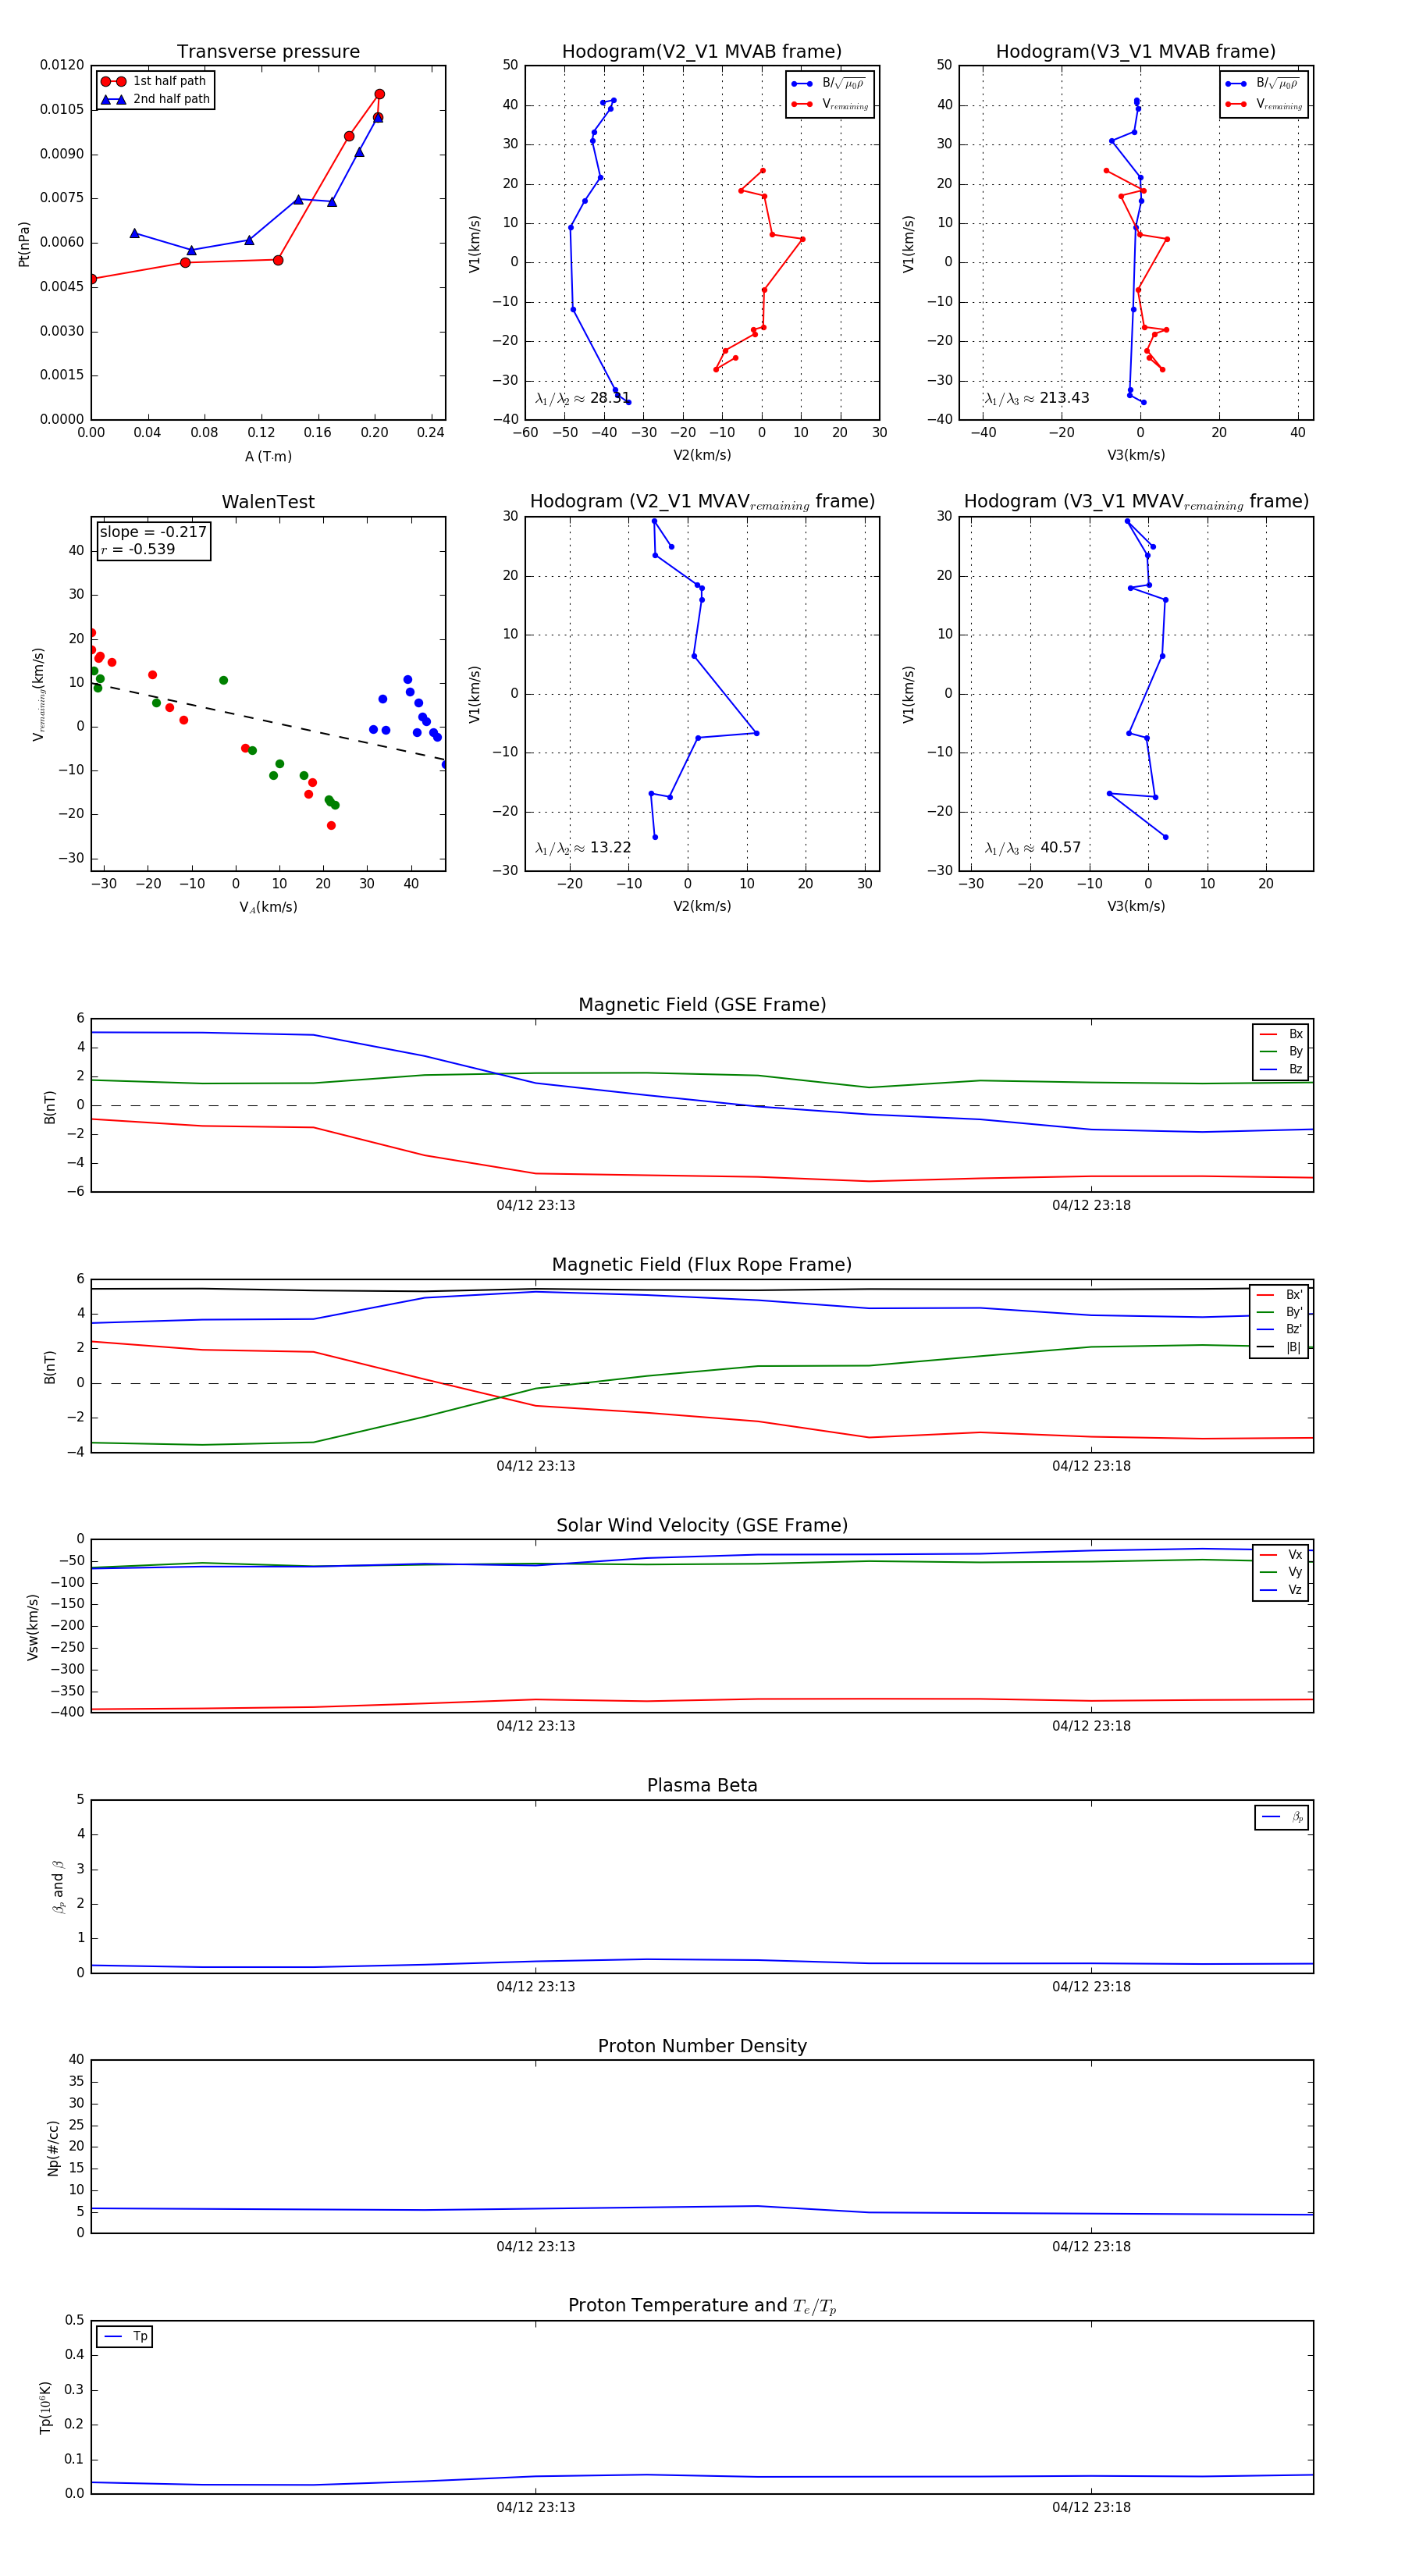Click the 'WalenTest' chart title
This screenshot has height=2576, width=1405.
268,502
